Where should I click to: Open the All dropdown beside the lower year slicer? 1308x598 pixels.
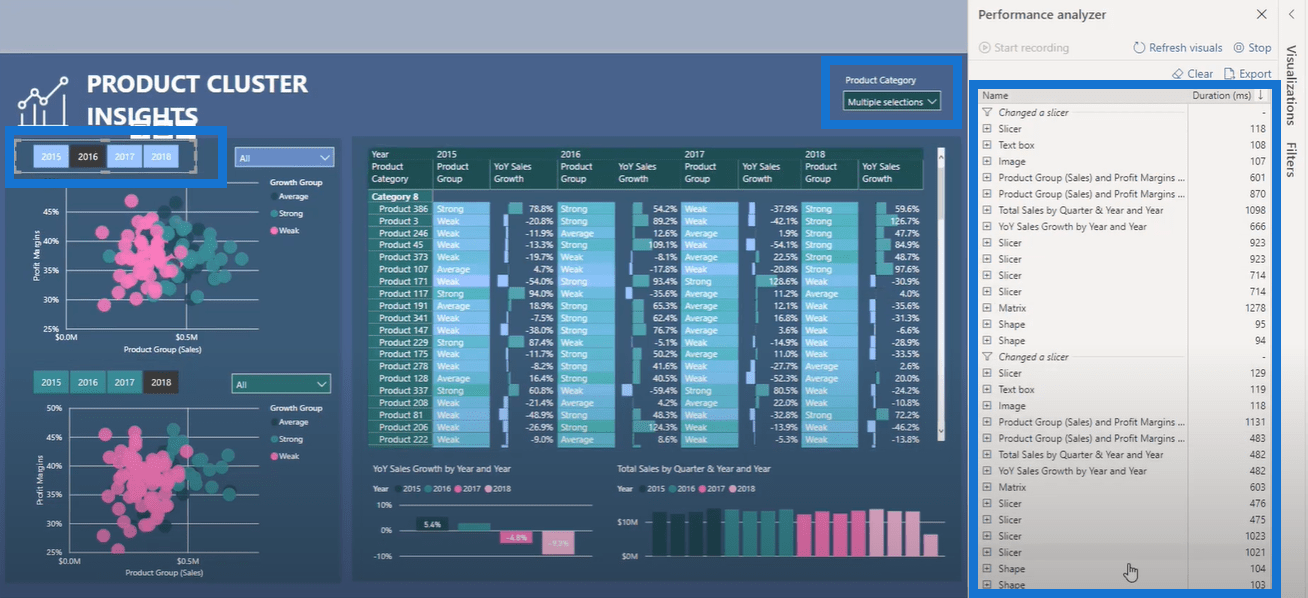click(281, 384)
